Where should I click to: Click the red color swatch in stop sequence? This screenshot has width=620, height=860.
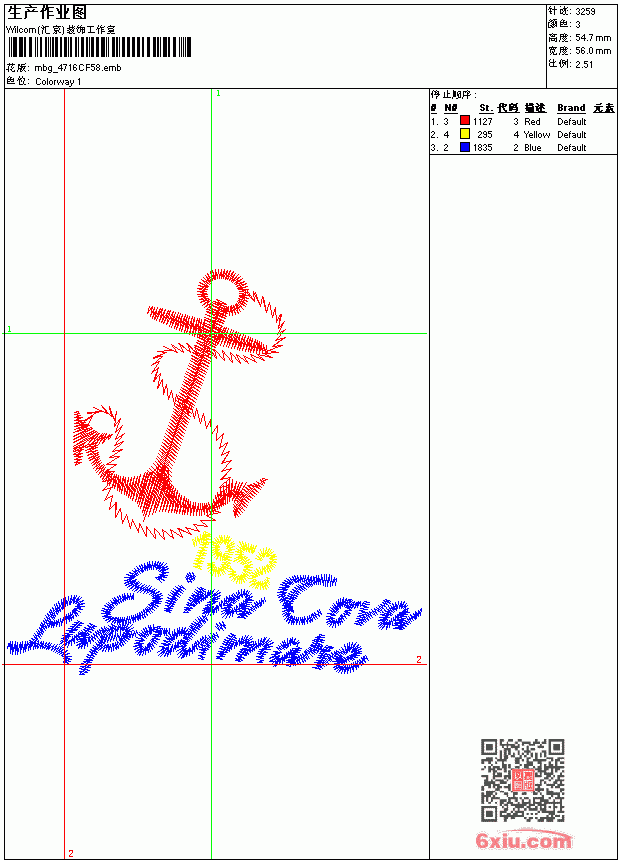click(465, 121)
